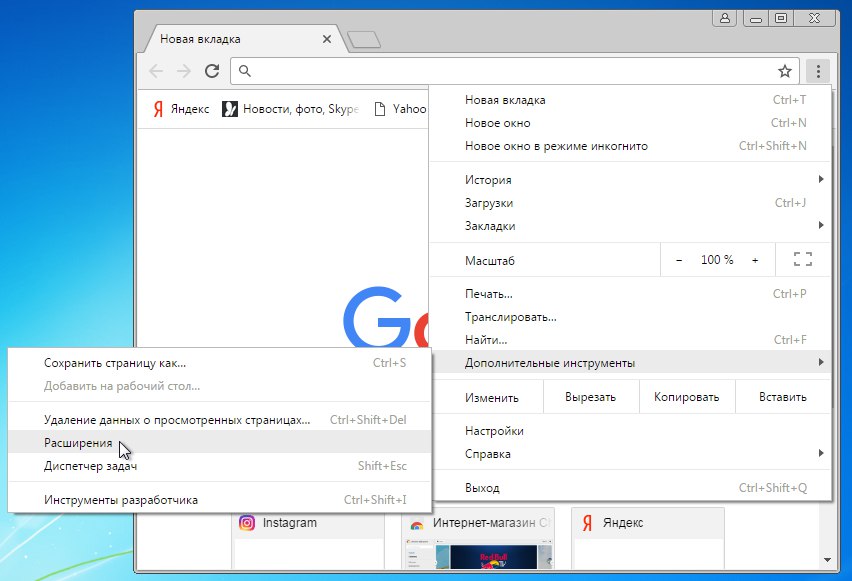Click the Вставить button
The height and width of the screenshot is (581, 852).
click(782, 397)
